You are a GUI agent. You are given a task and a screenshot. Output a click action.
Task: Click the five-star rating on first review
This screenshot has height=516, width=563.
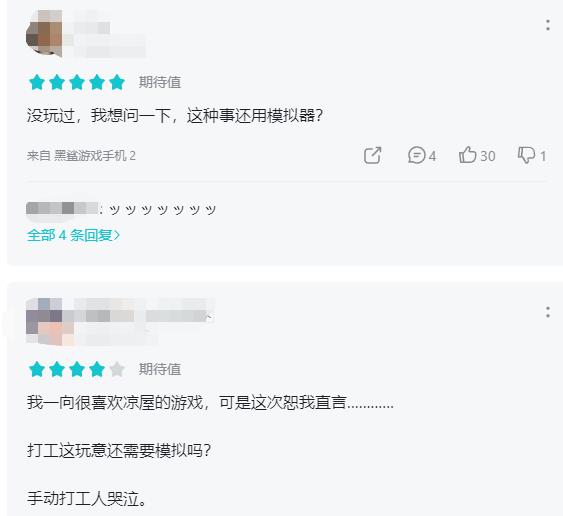point(77,82)
